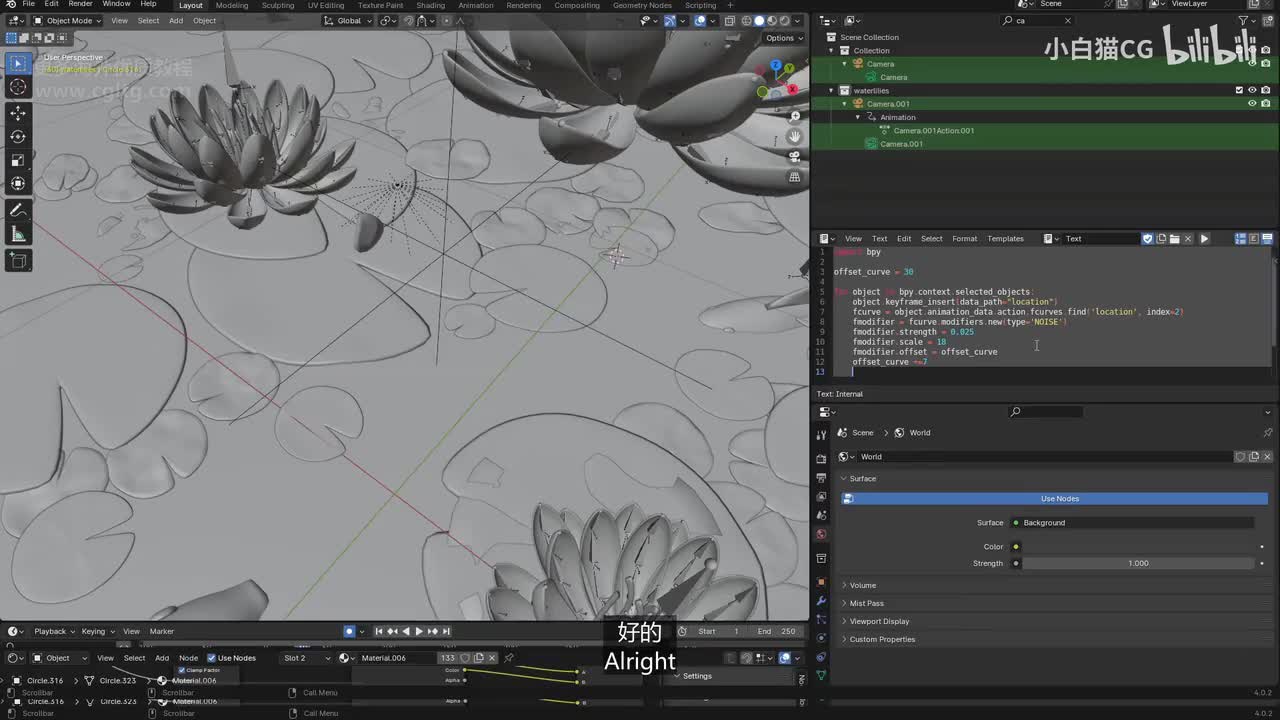The width and height of the screenshot is (1280, 720).
Task: Select the Select Box tool
Action: (18, 64)
